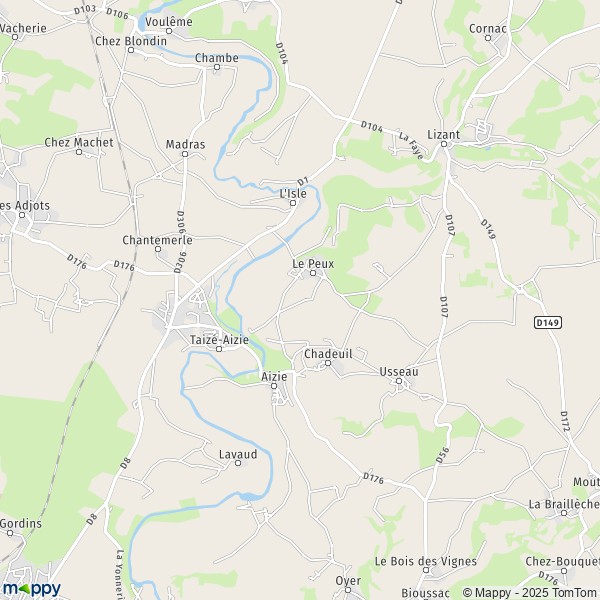Click the Lavaud hamlet marker
This screenshot has width=600, height=600.
[238, 463]
